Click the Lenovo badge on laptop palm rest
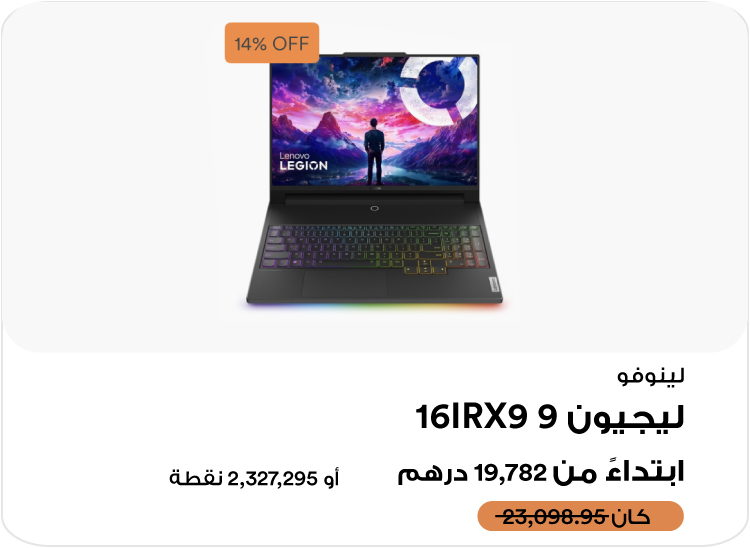 (495, 285)
